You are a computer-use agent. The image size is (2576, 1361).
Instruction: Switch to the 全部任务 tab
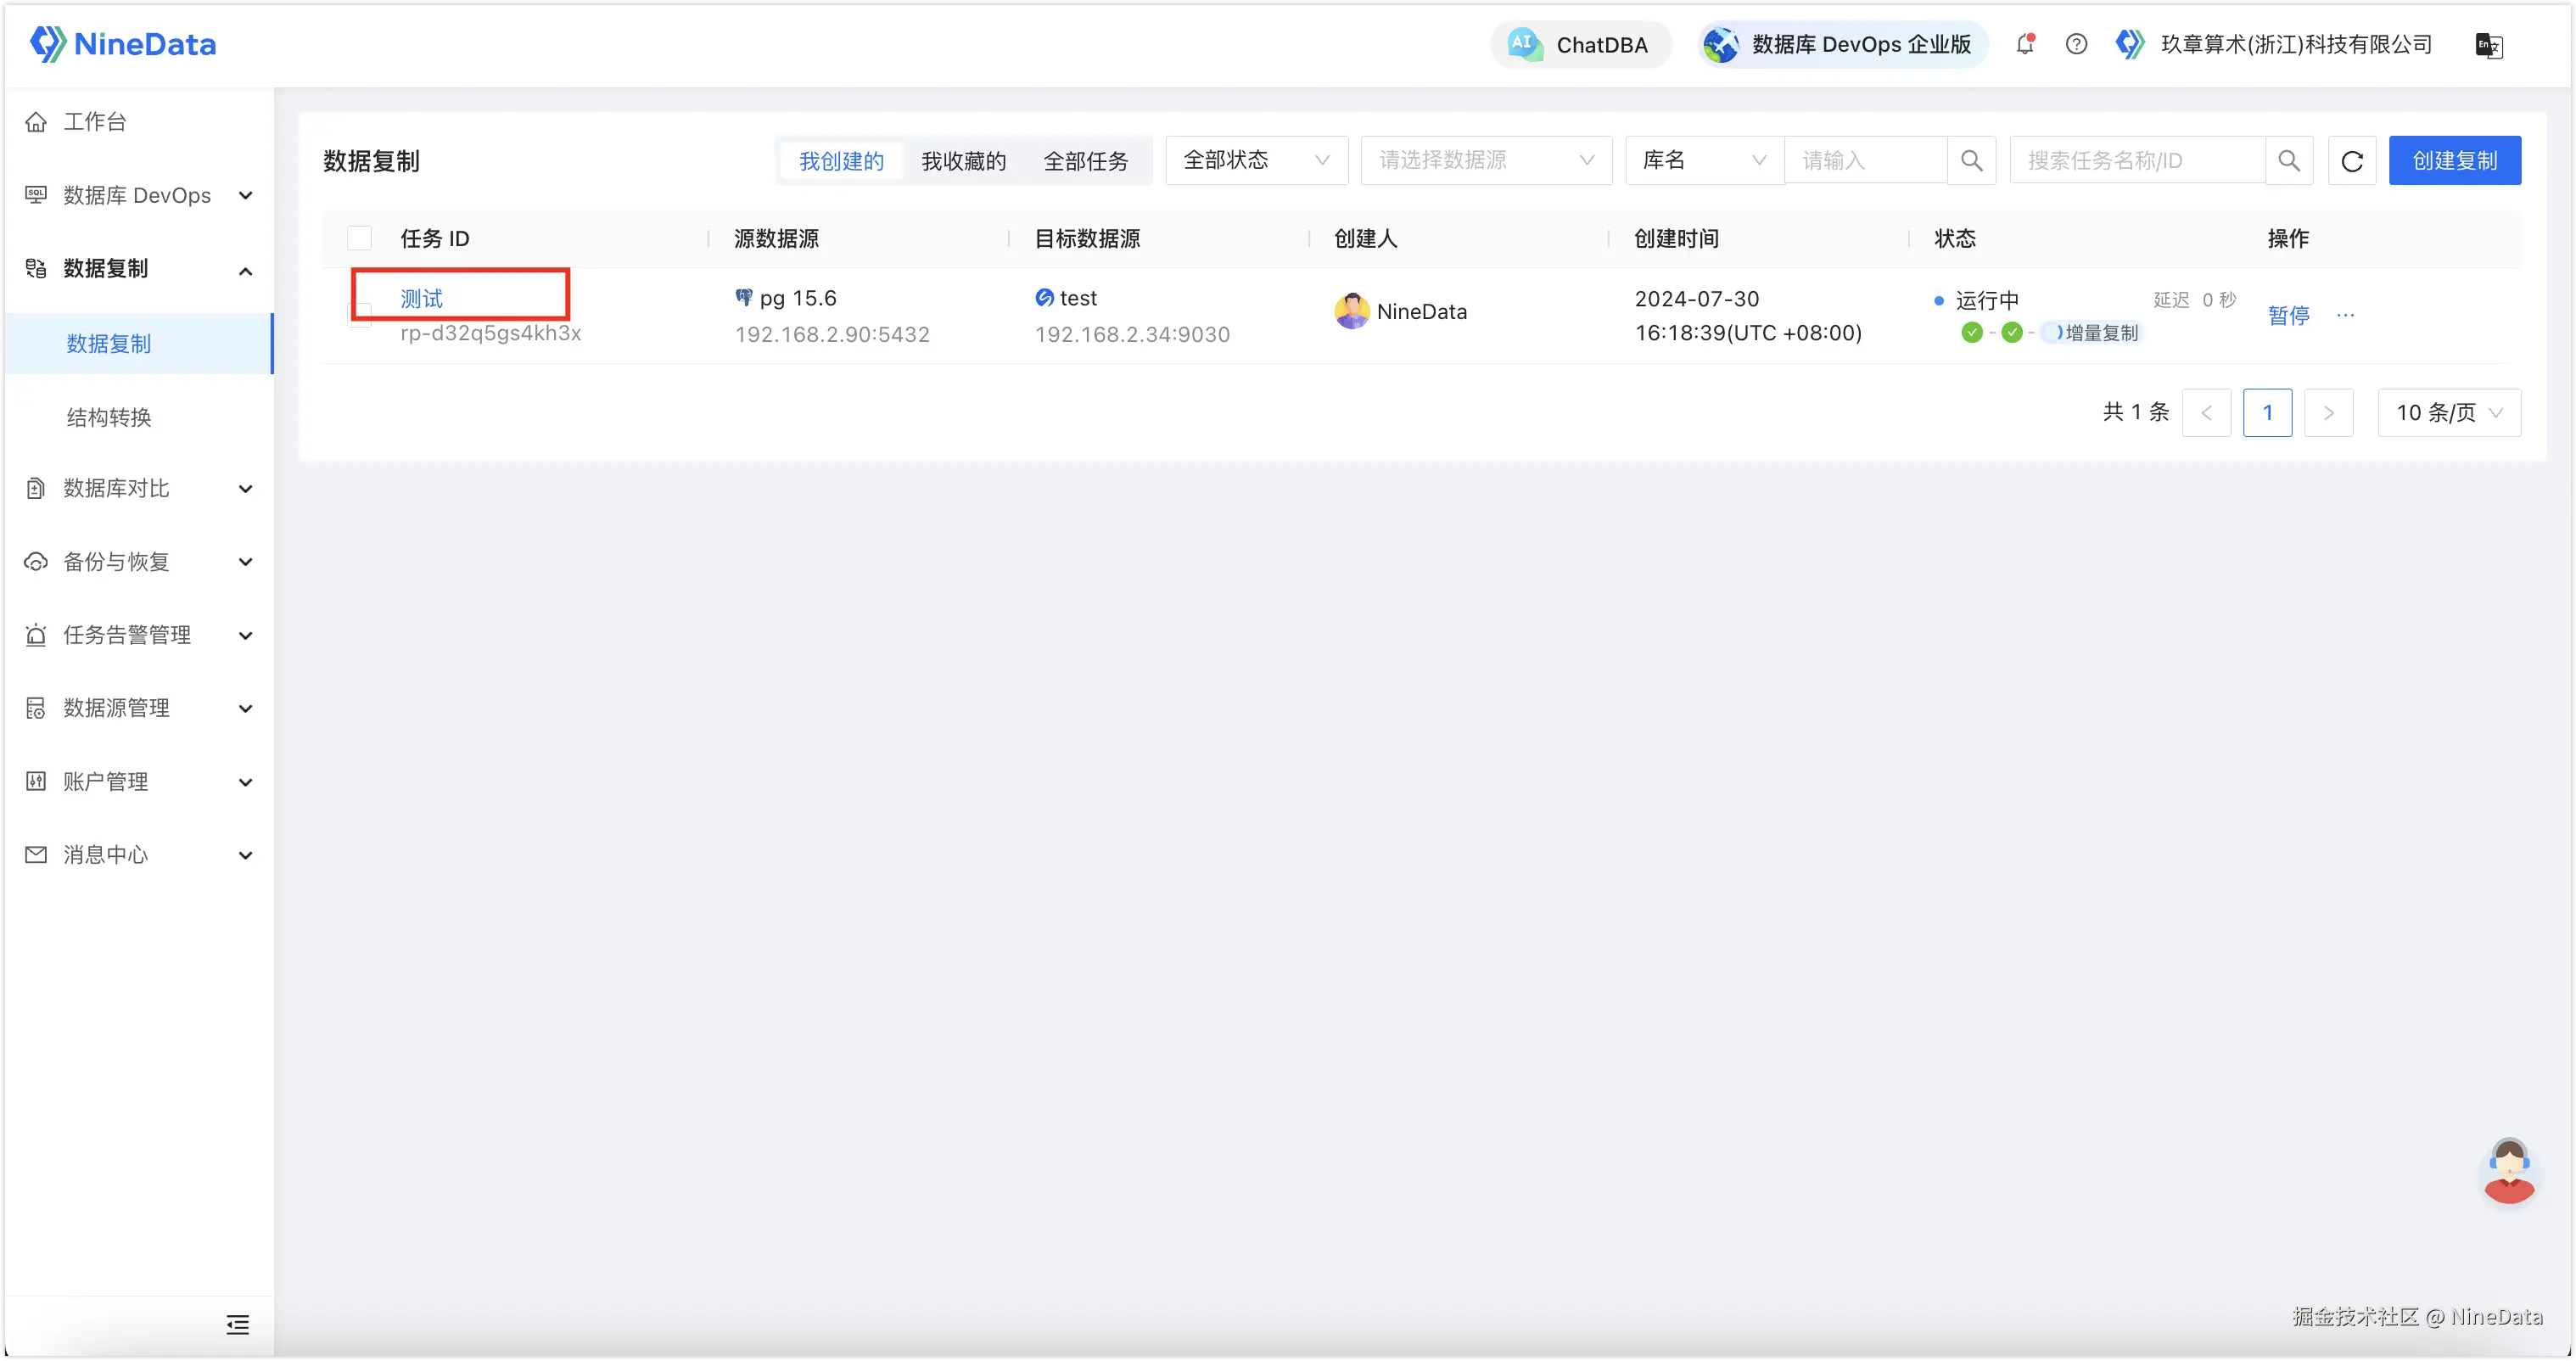(x=1086, y=161)
